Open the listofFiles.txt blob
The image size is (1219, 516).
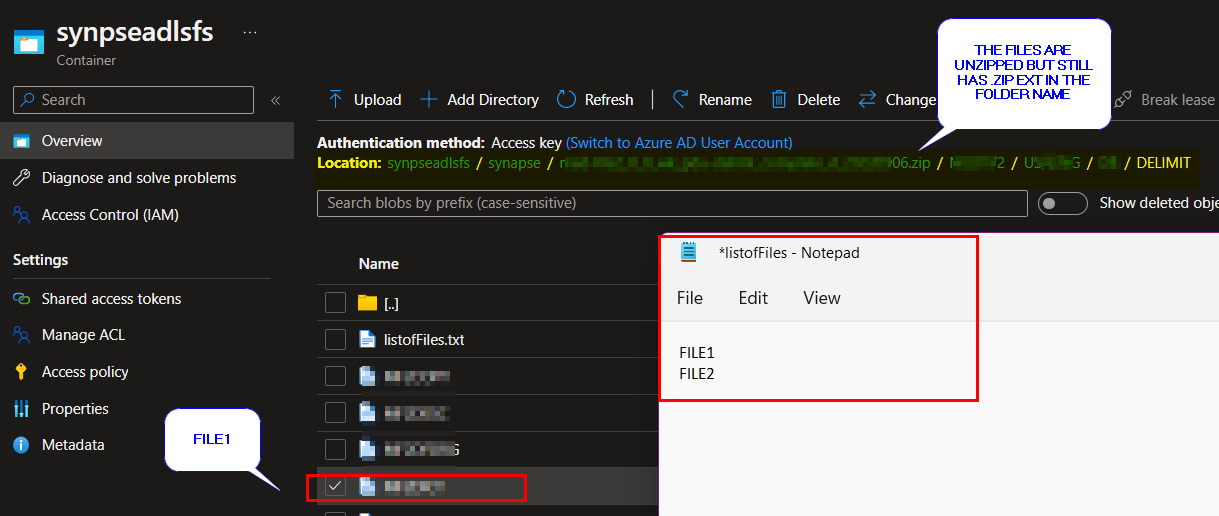[424, 340]
